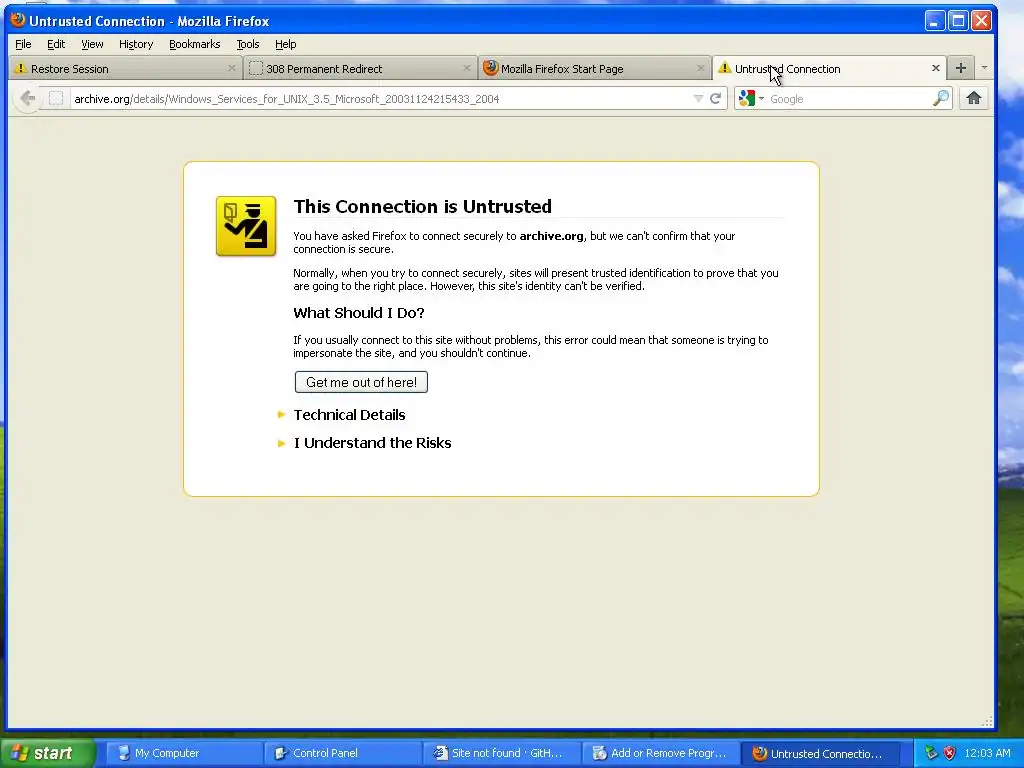Click the site identity icon in address bar
The image size is (1024, 768).
[56, 99]
